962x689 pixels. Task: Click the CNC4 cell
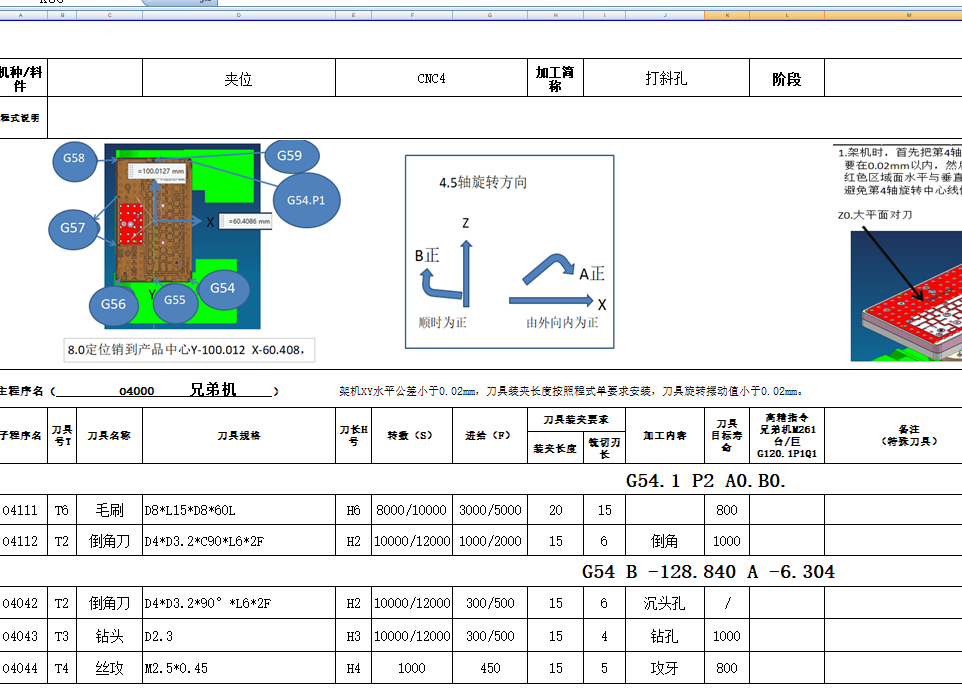tap(430, 77)
